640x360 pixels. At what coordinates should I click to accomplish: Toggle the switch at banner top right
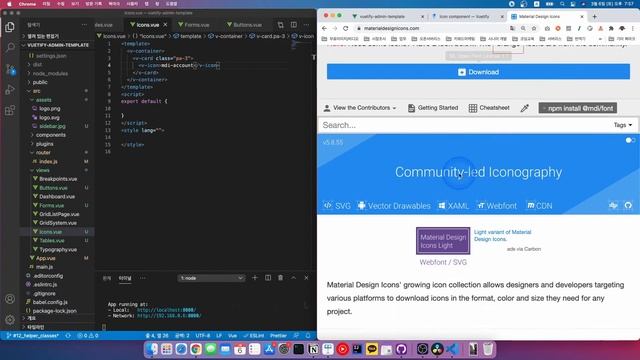[x=630, y=140]
